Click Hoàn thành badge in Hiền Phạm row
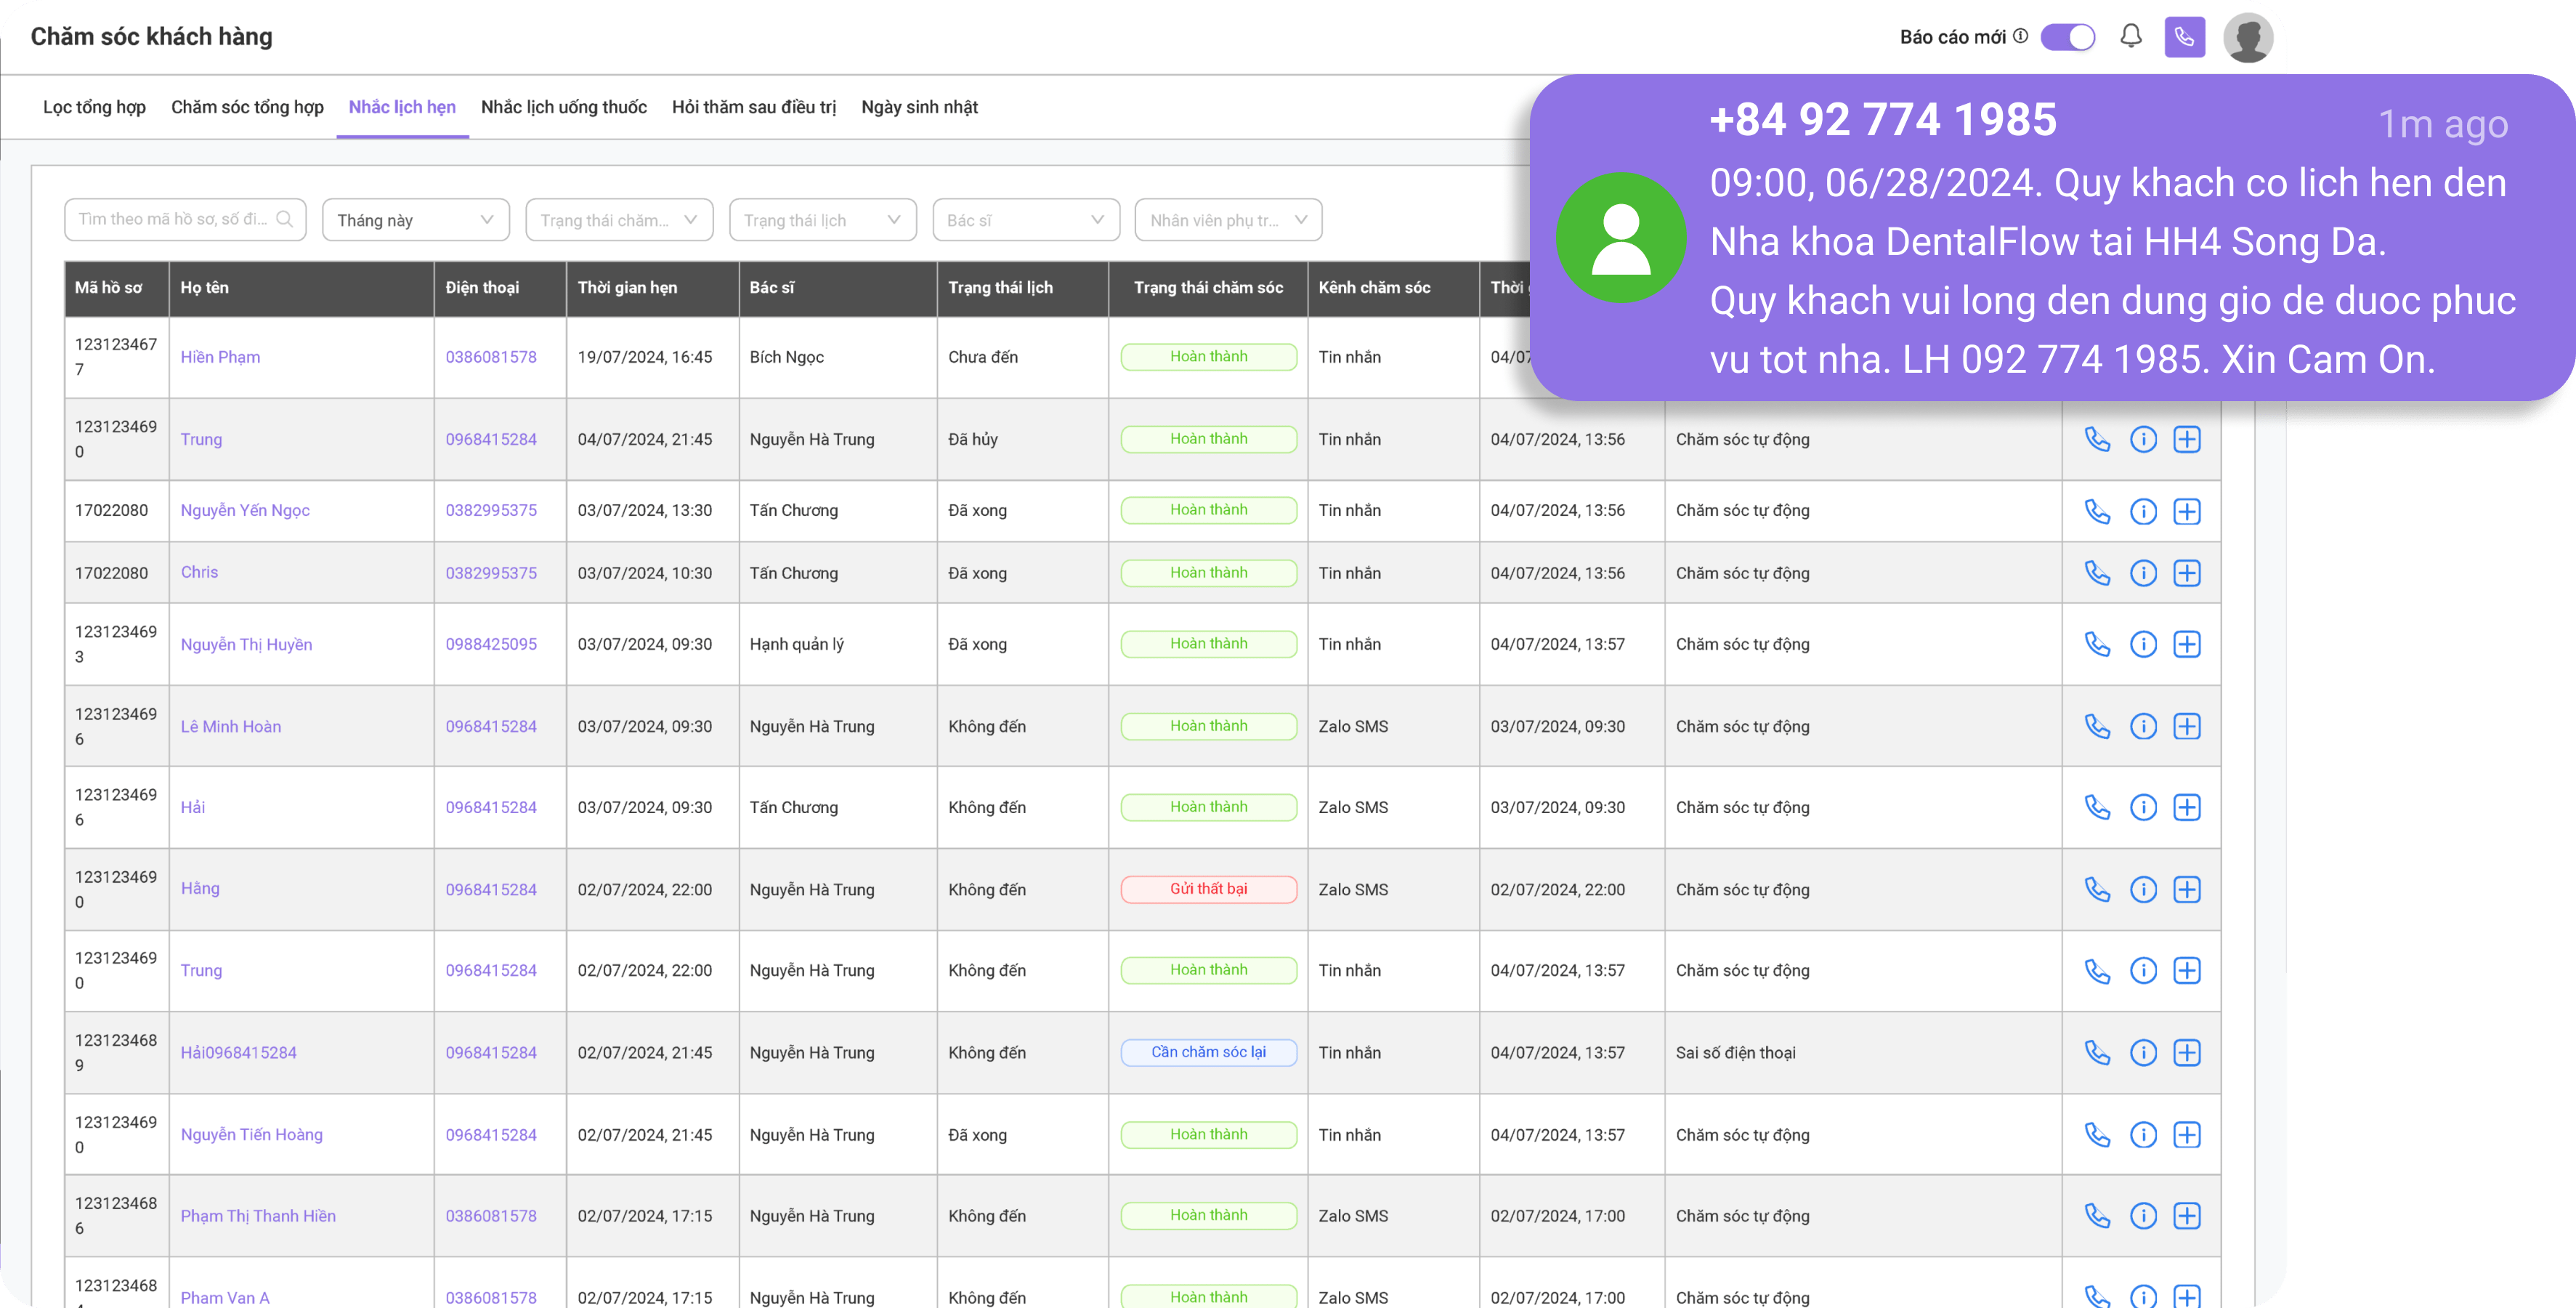This screenshot has height=1308, width=2576. (1208, 357)
